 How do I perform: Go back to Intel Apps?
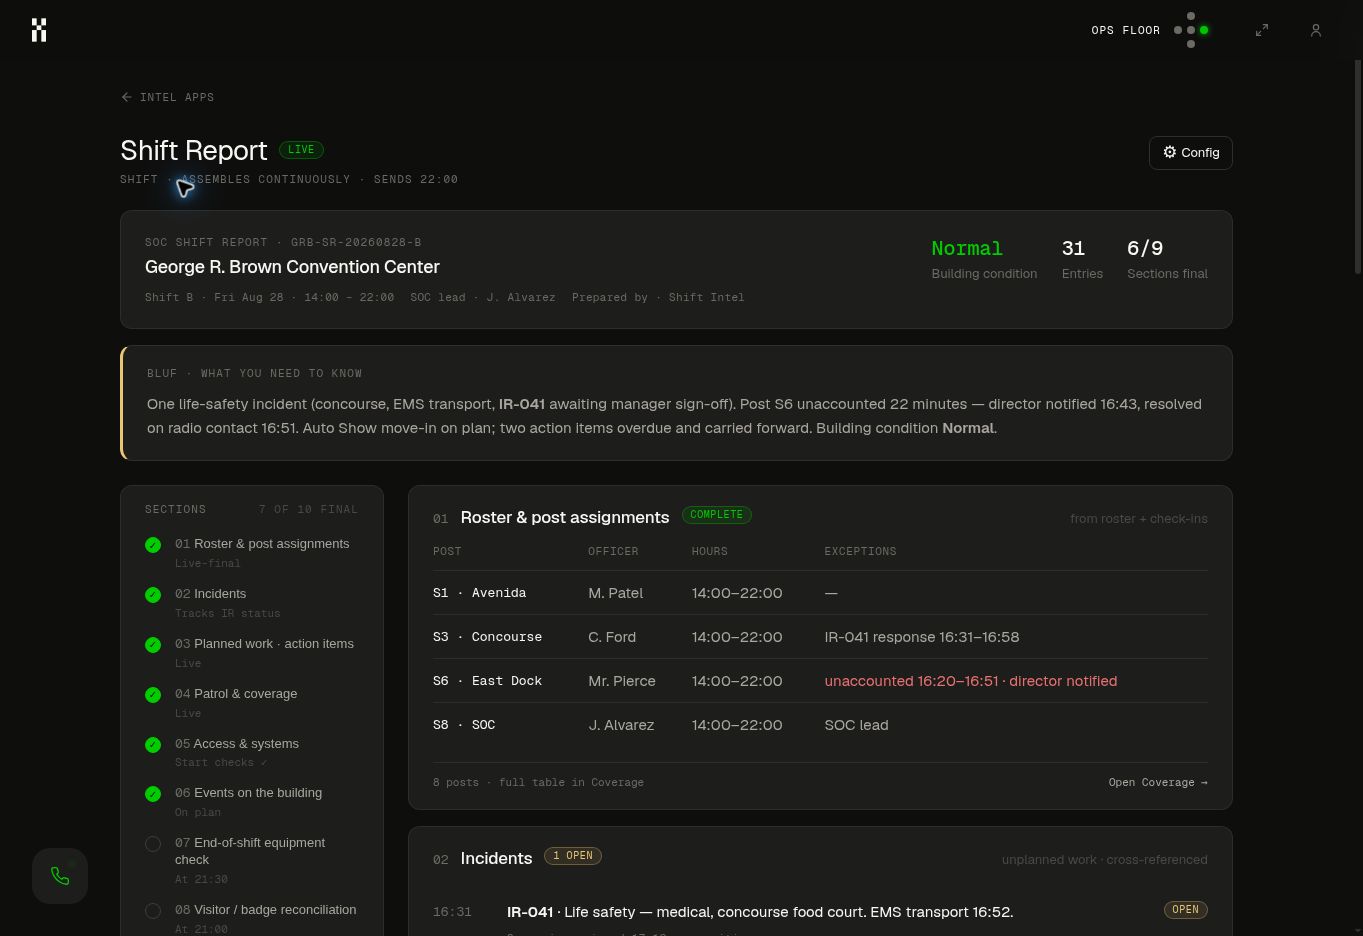coord(167,97)
